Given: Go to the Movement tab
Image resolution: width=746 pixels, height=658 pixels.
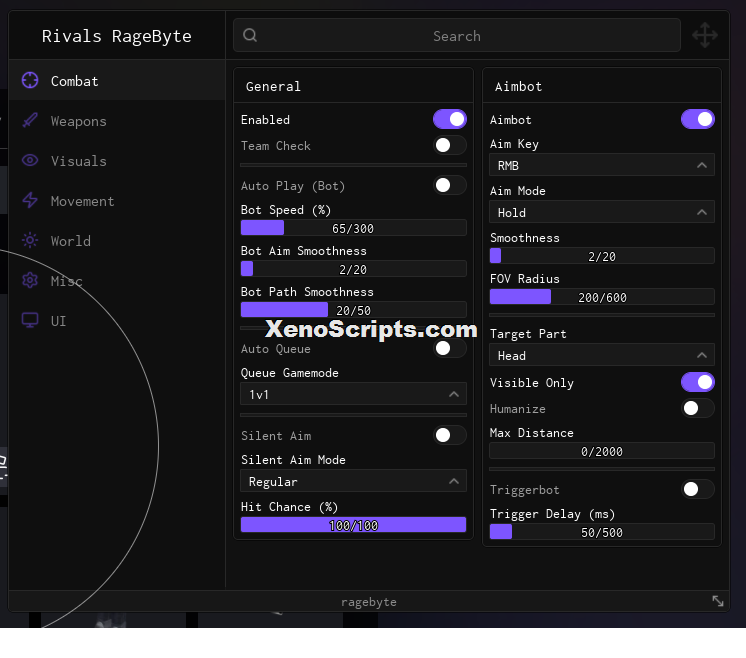Looking at the screenshot, I should (117, 200).
